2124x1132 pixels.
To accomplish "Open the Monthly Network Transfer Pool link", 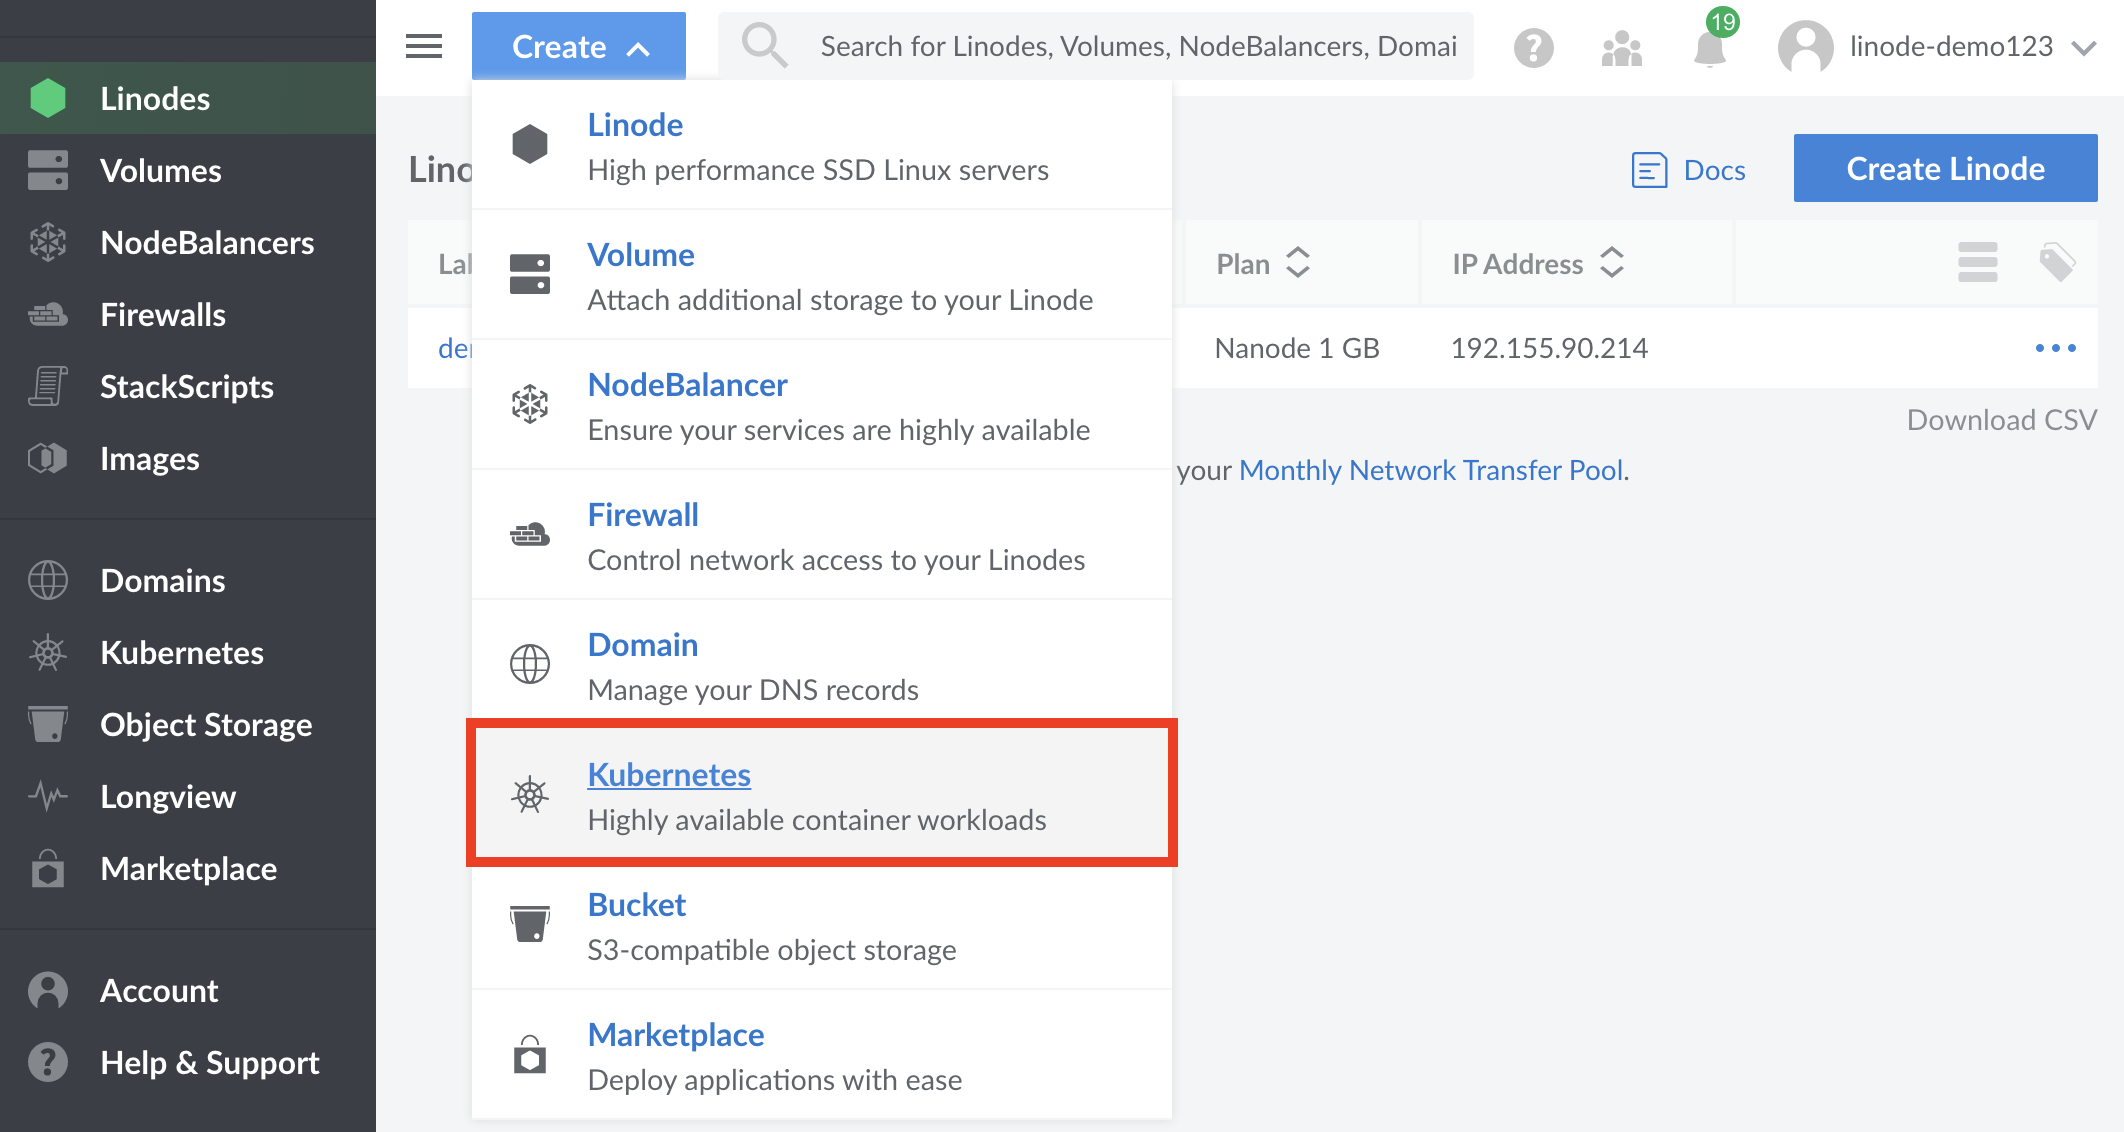I will (1431, 469).
